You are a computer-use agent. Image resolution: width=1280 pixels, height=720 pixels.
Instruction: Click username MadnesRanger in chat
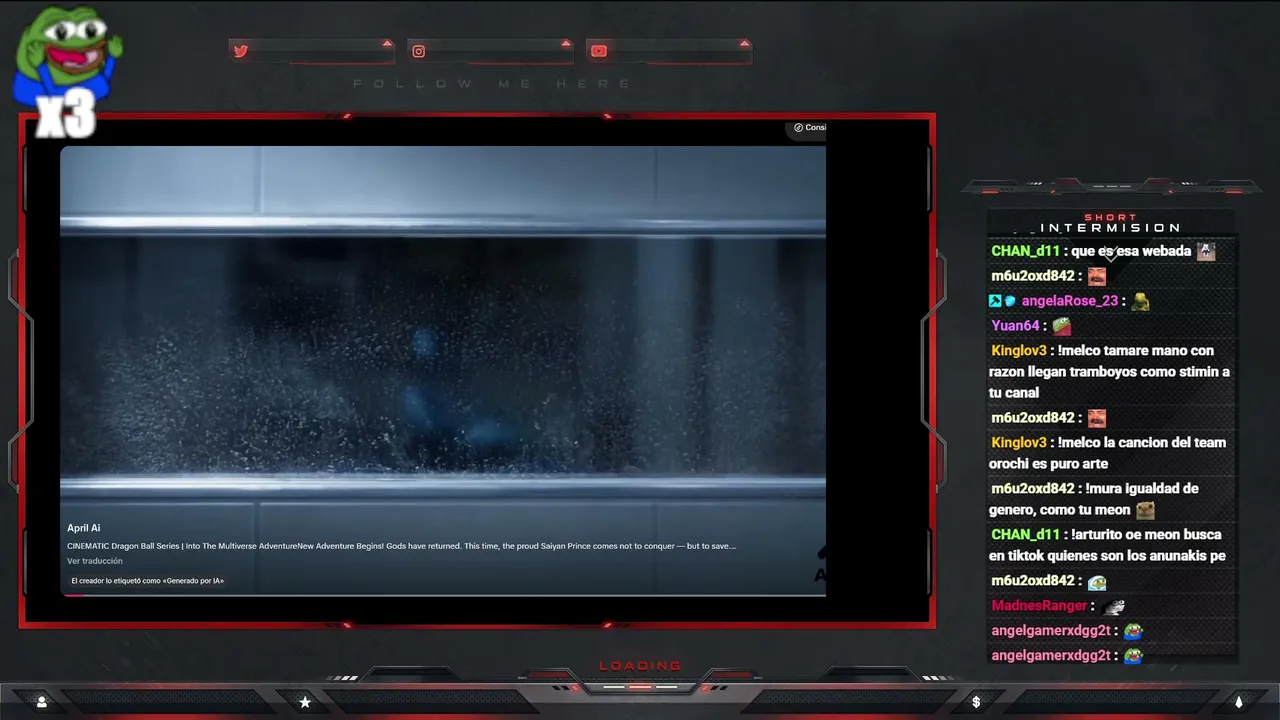point(1039,606)
